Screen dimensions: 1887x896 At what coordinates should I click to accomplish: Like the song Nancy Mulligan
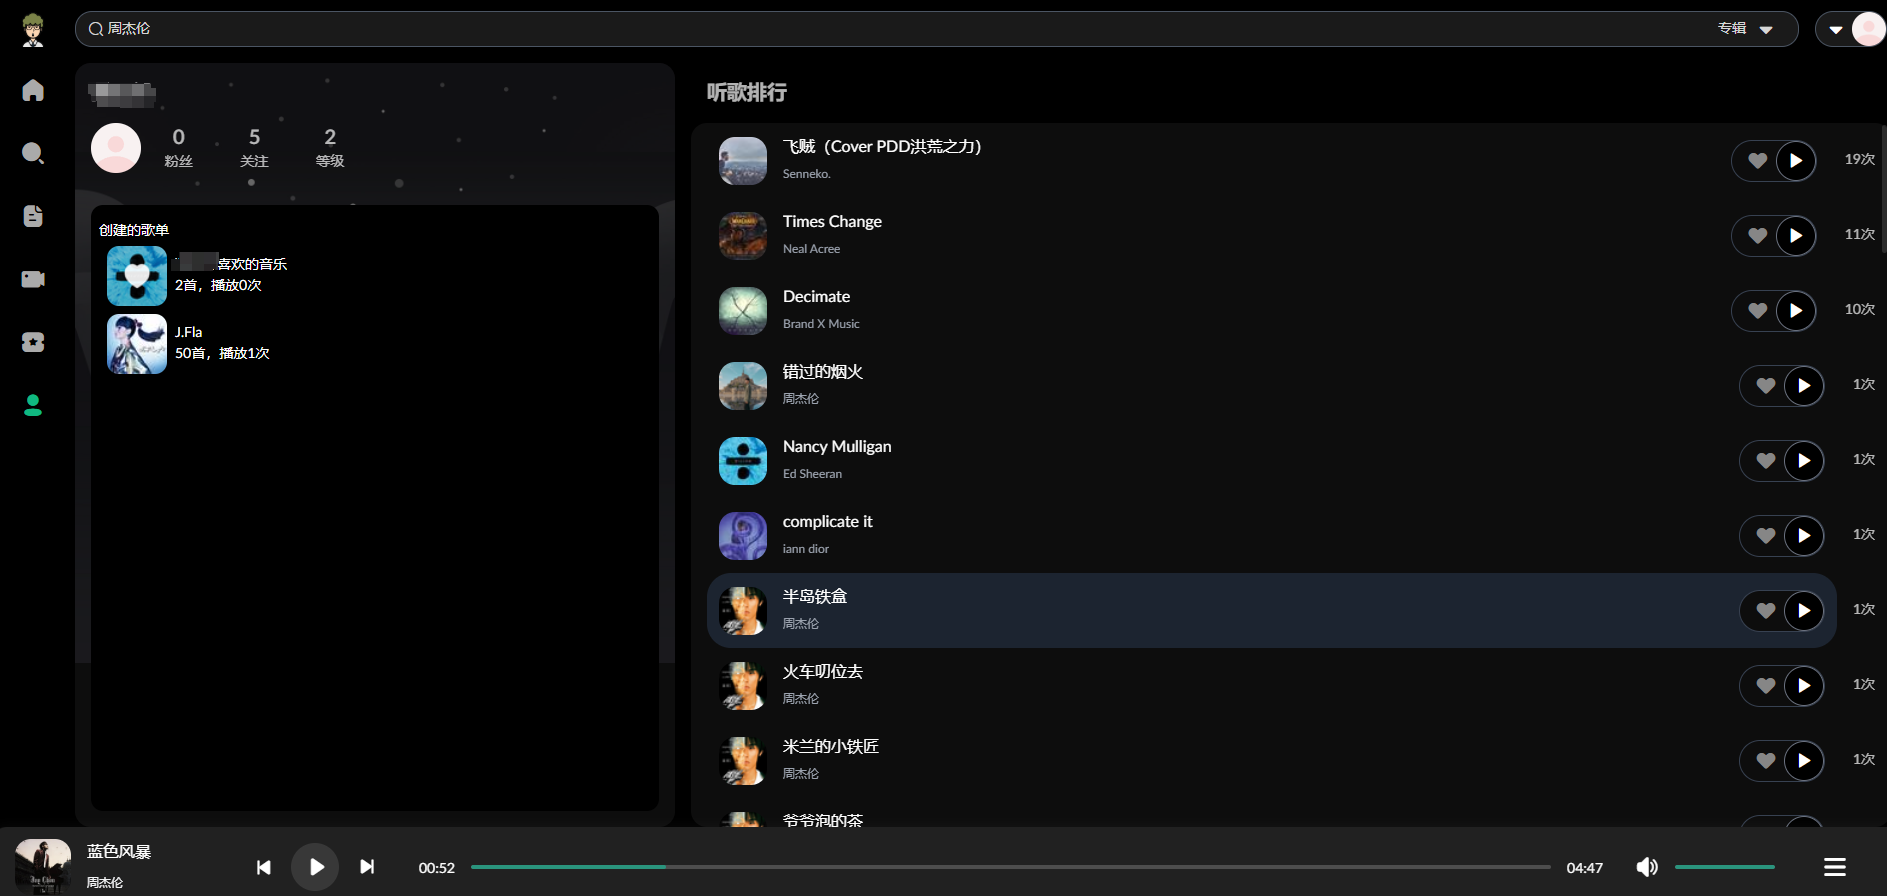click(1765, 461)
